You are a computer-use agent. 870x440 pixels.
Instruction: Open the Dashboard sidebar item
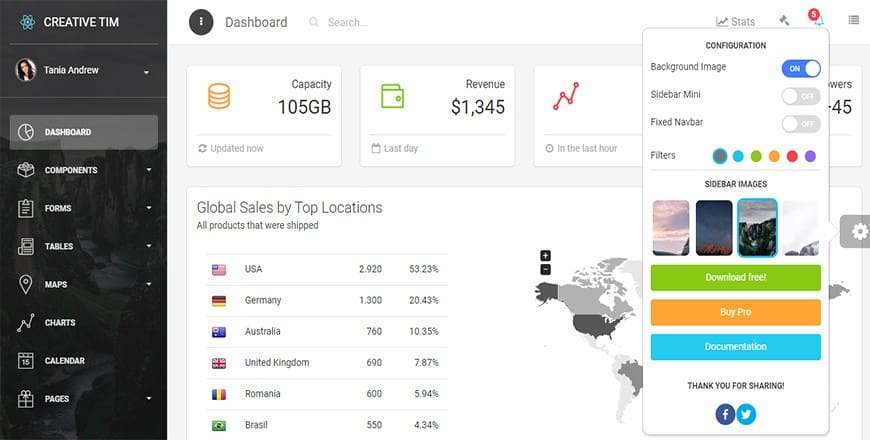point(84,132)
